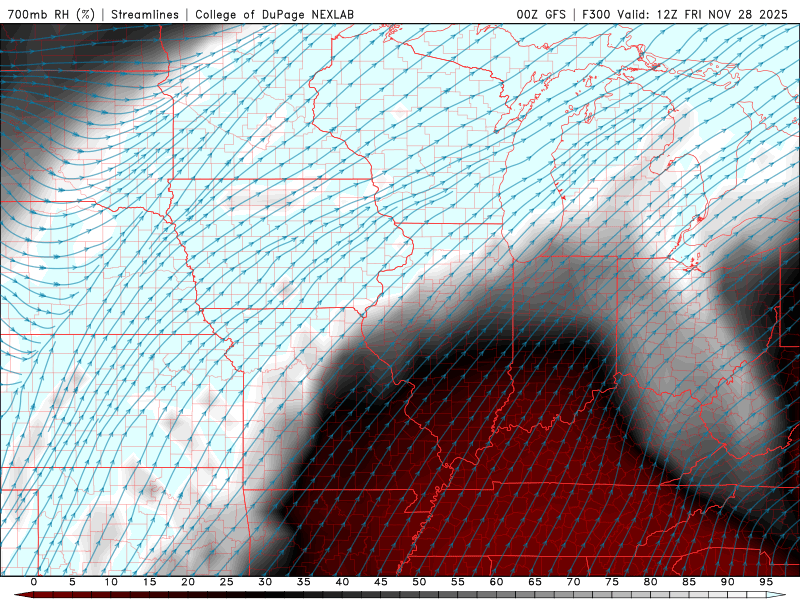This screenshot has height=600, width=800.
Task: Click colorbar label 90
Action: [728, 582]
